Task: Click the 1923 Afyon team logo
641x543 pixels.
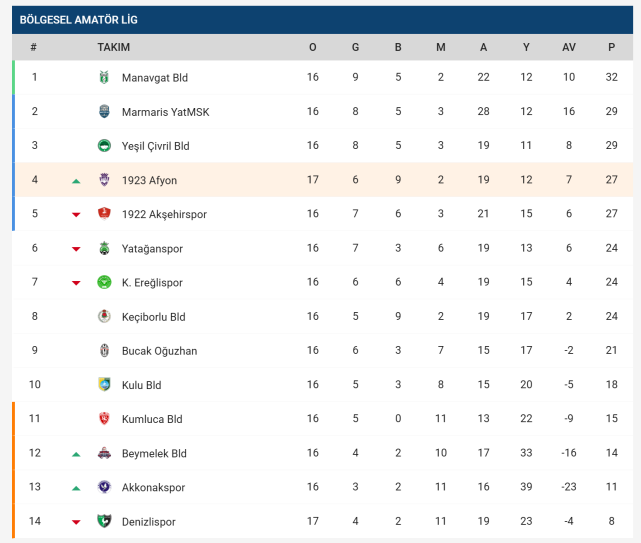Action: (x=103, y=180)
